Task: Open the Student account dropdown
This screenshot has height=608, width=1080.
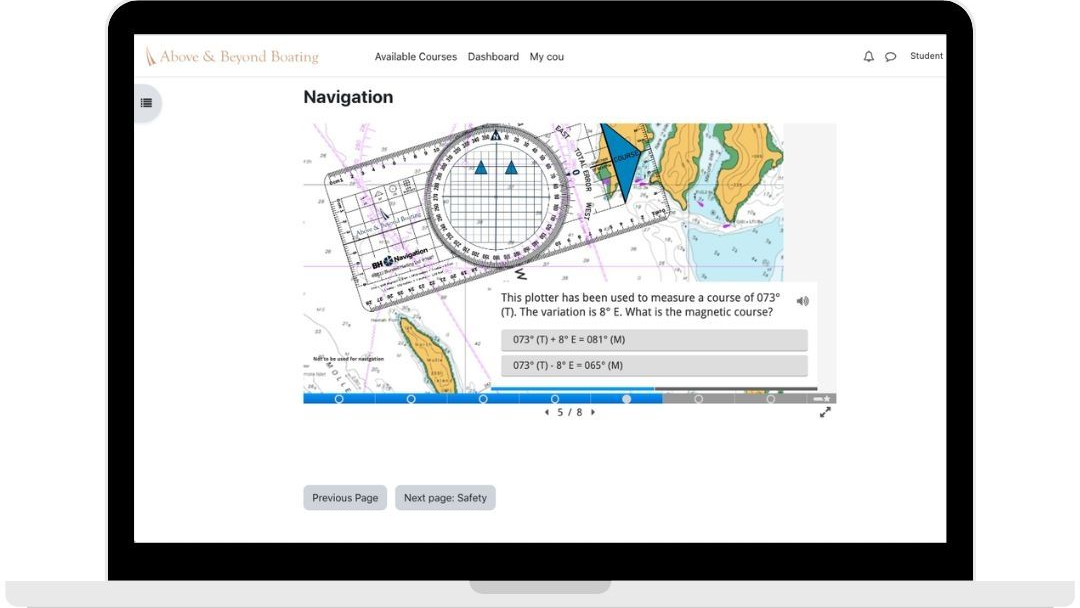Action: click(x=926, y=56)
